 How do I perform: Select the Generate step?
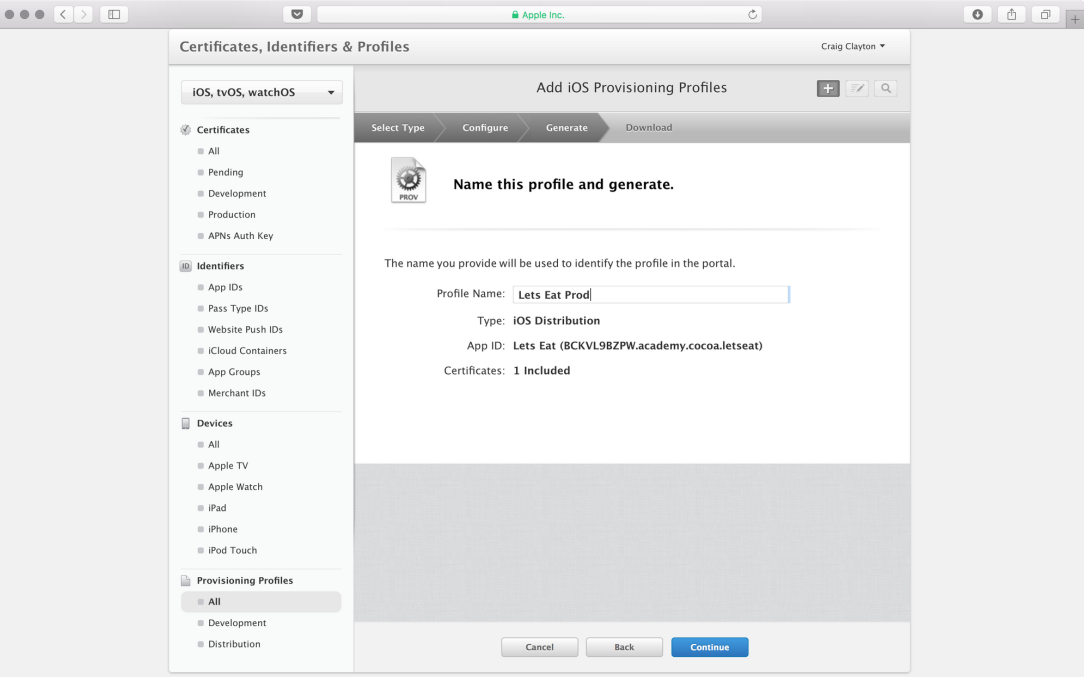click(567, 128)
